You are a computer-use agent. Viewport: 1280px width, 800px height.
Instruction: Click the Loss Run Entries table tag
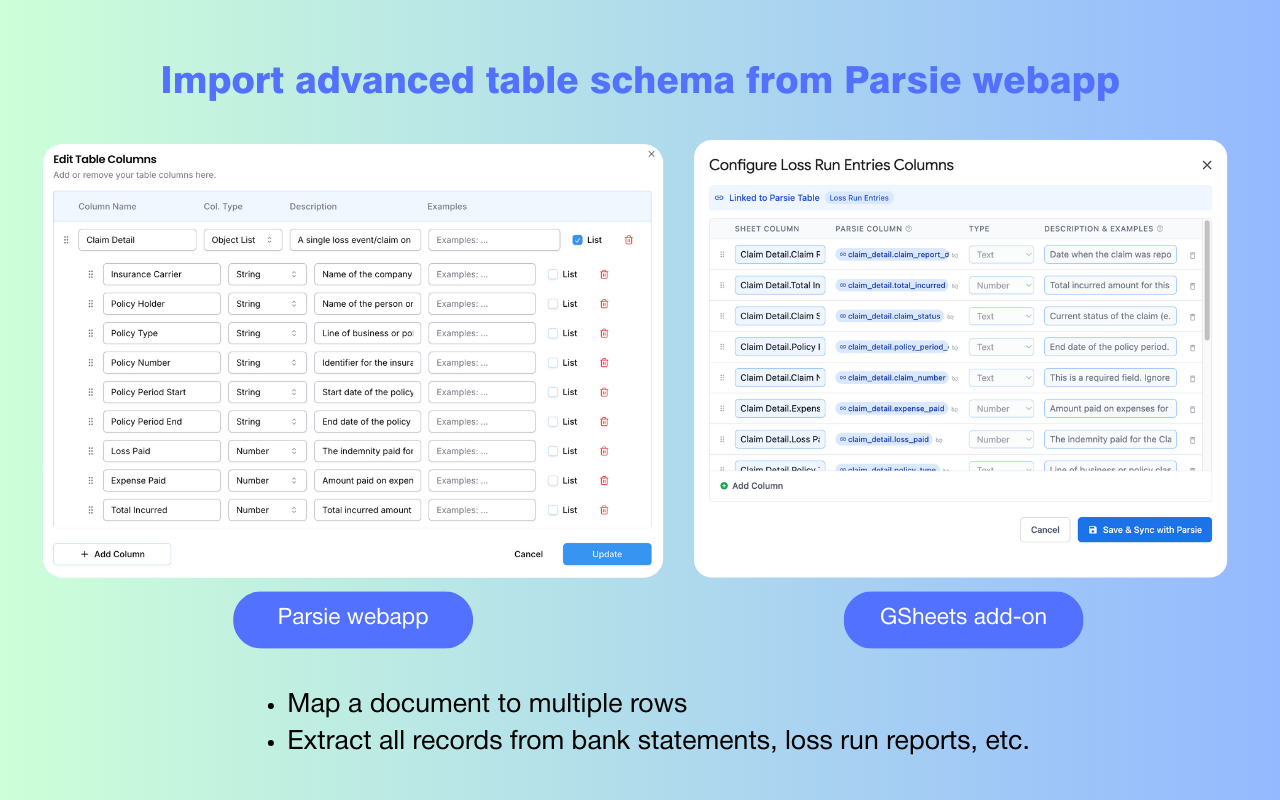click(860, 198)
